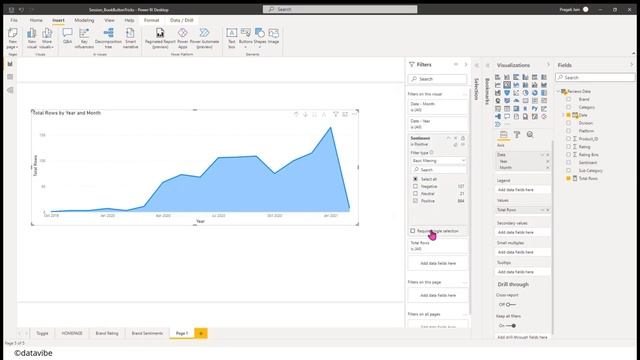
Task: Expand the Date hierarchy field
Action: 563,115
